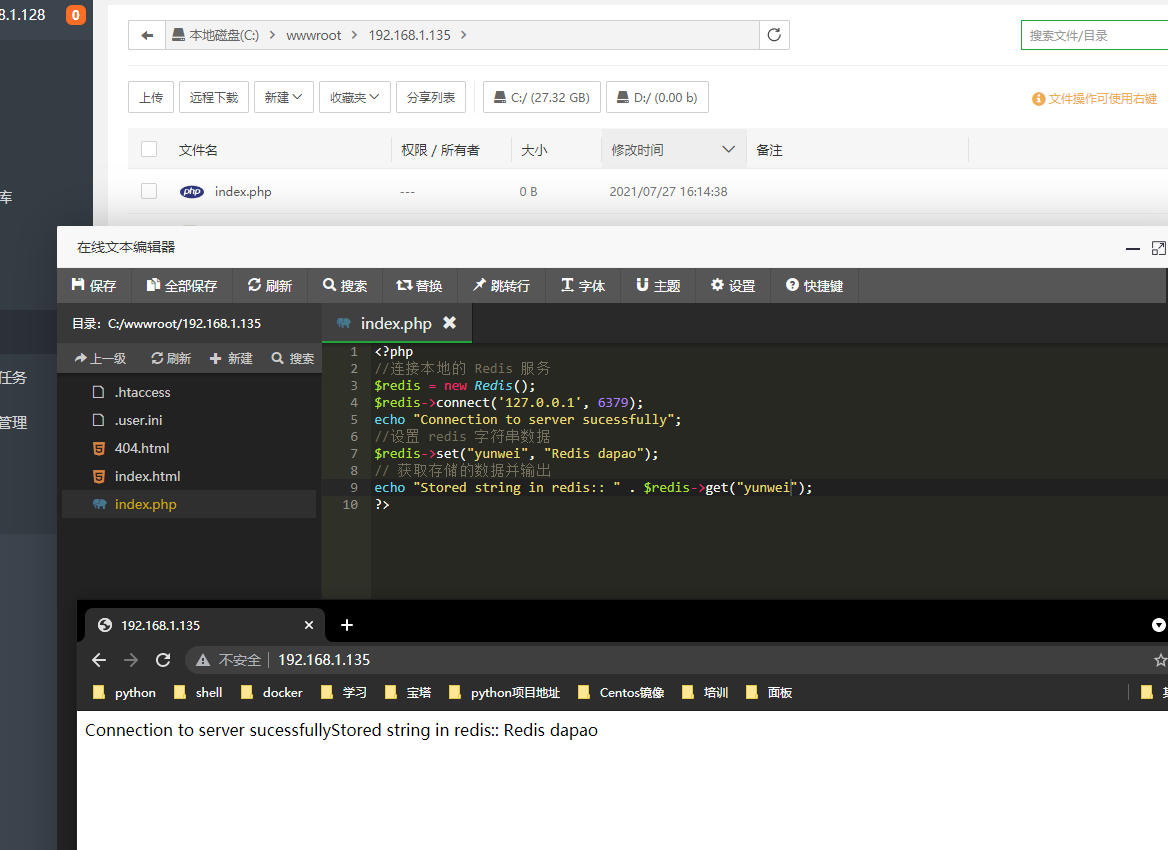Click wwwroot in the breadcrumb path
The image size is (1168, 850).
314,35
